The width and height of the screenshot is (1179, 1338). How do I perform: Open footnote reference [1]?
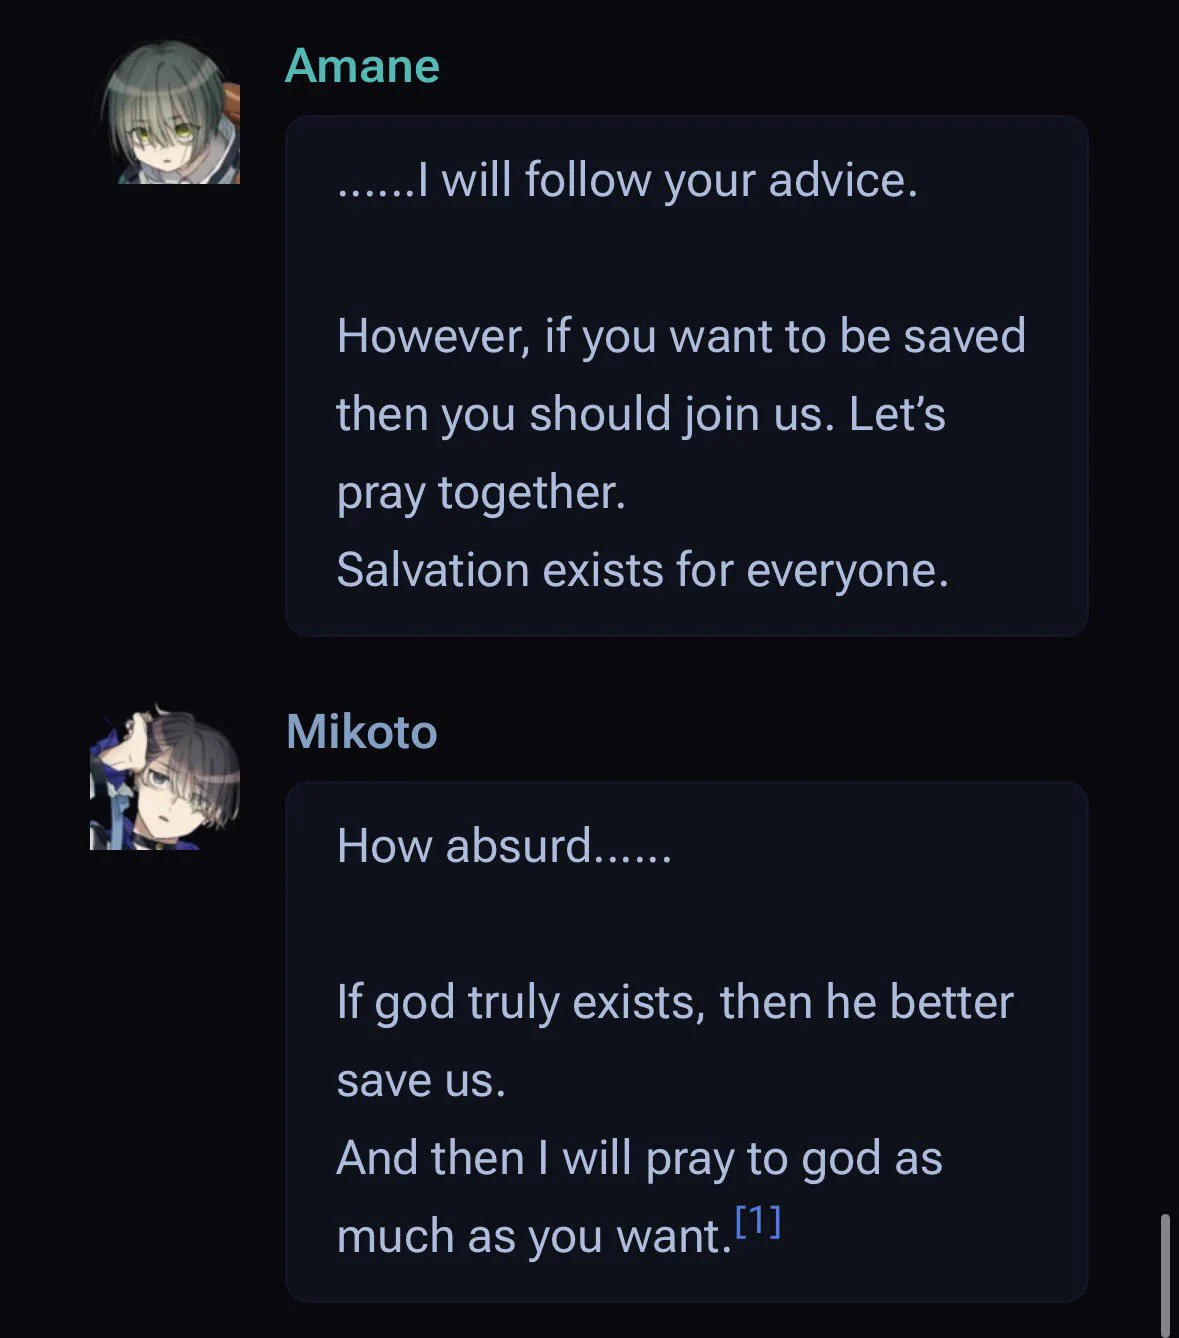pyautogui.click(x=757, y=1221)
